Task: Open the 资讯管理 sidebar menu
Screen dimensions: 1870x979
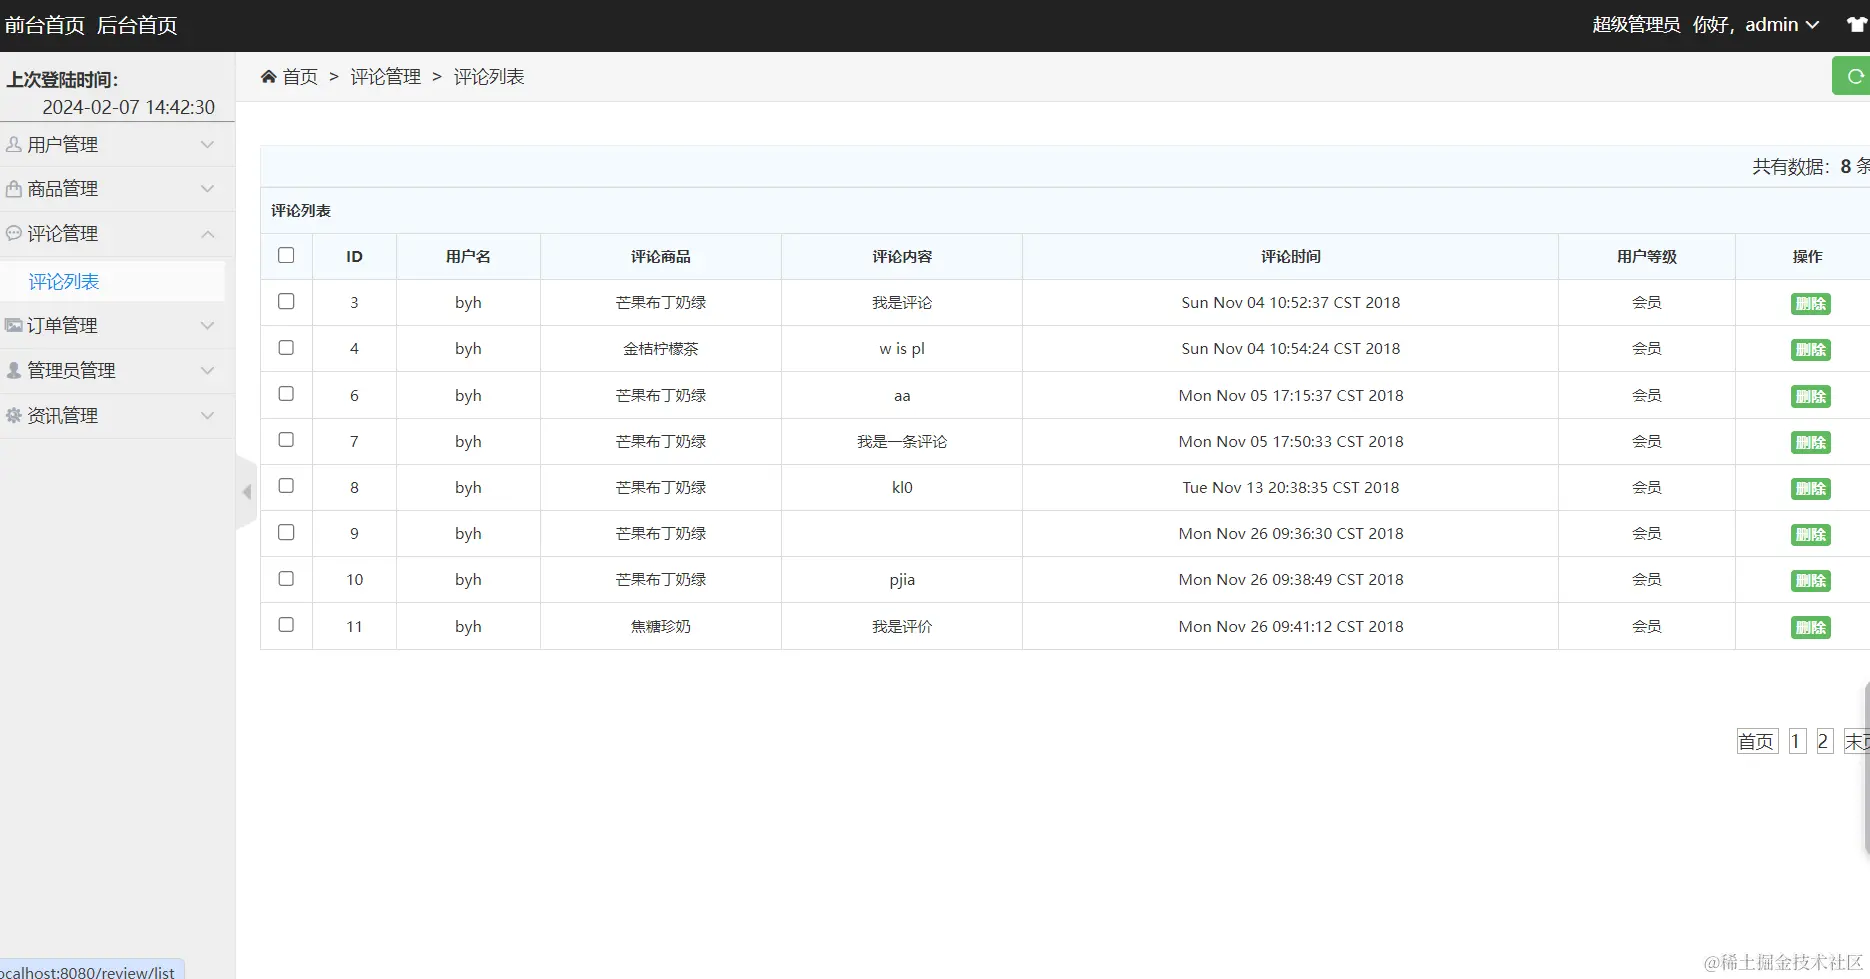Action: pos(117,415)
